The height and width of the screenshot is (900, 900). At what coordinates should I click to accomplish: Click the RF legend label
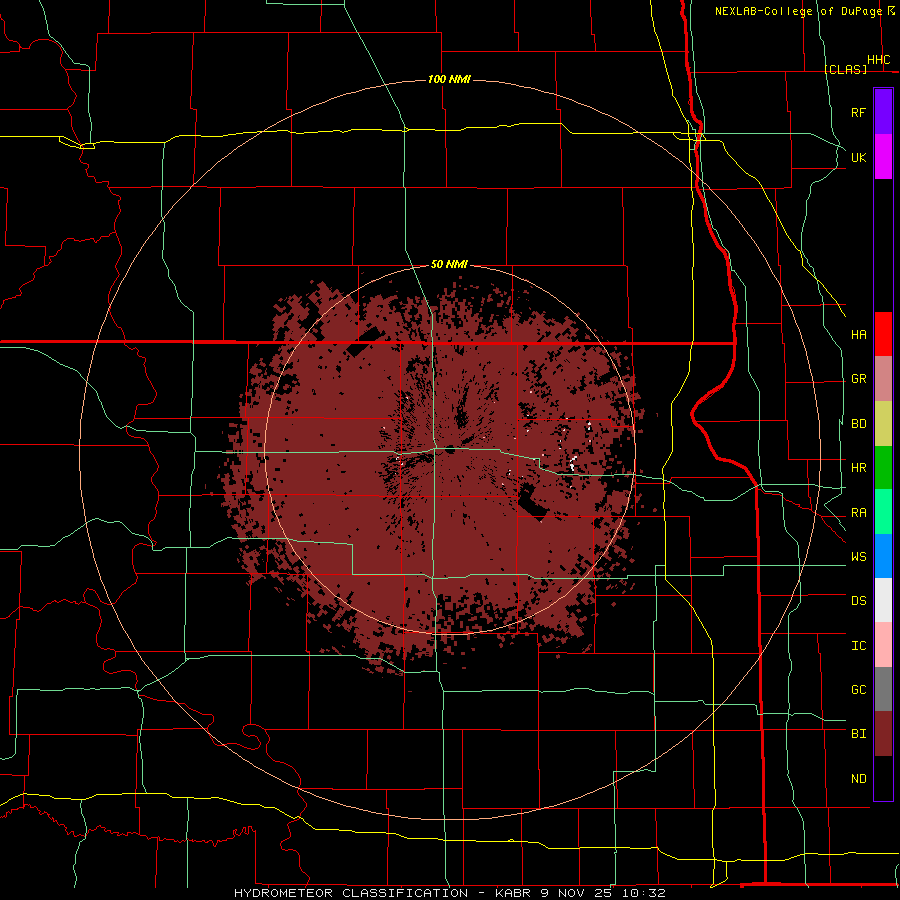click(858, 113)
